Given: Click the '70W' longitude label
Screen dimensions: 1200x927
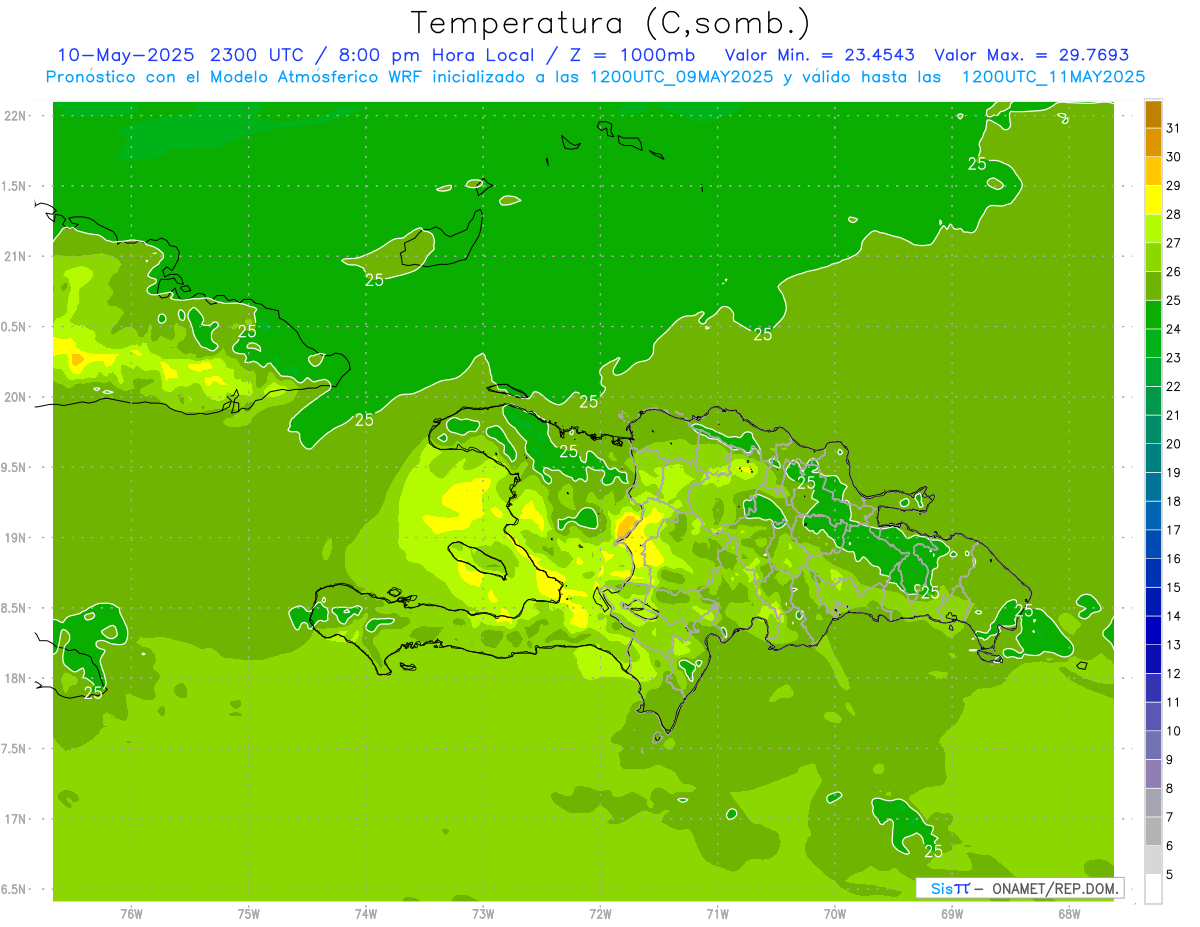Looking at the screenshot, I should tap(835, 913).
